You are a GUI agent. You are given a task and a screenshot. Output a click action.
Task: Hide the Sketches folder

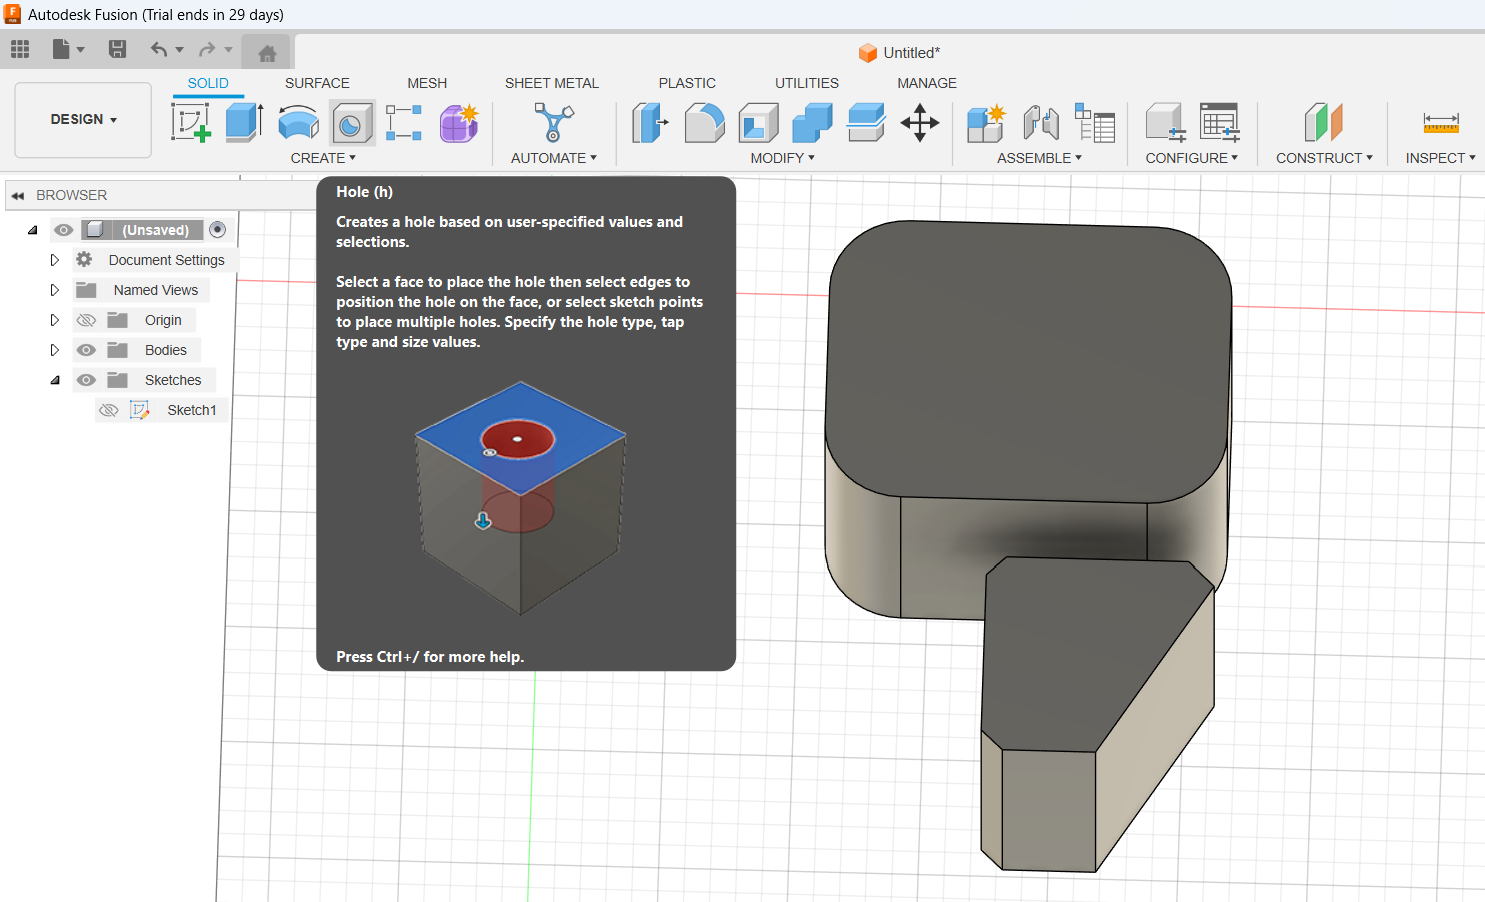click(x=87, y=380)
